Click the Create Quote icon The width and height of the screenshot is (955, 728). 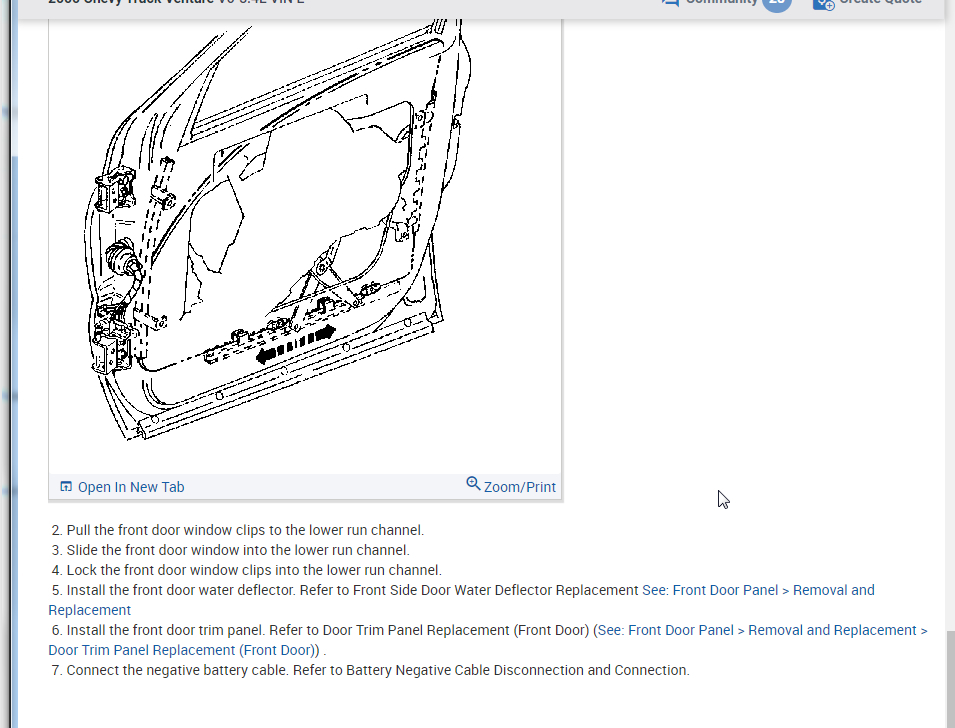[823, 3]
